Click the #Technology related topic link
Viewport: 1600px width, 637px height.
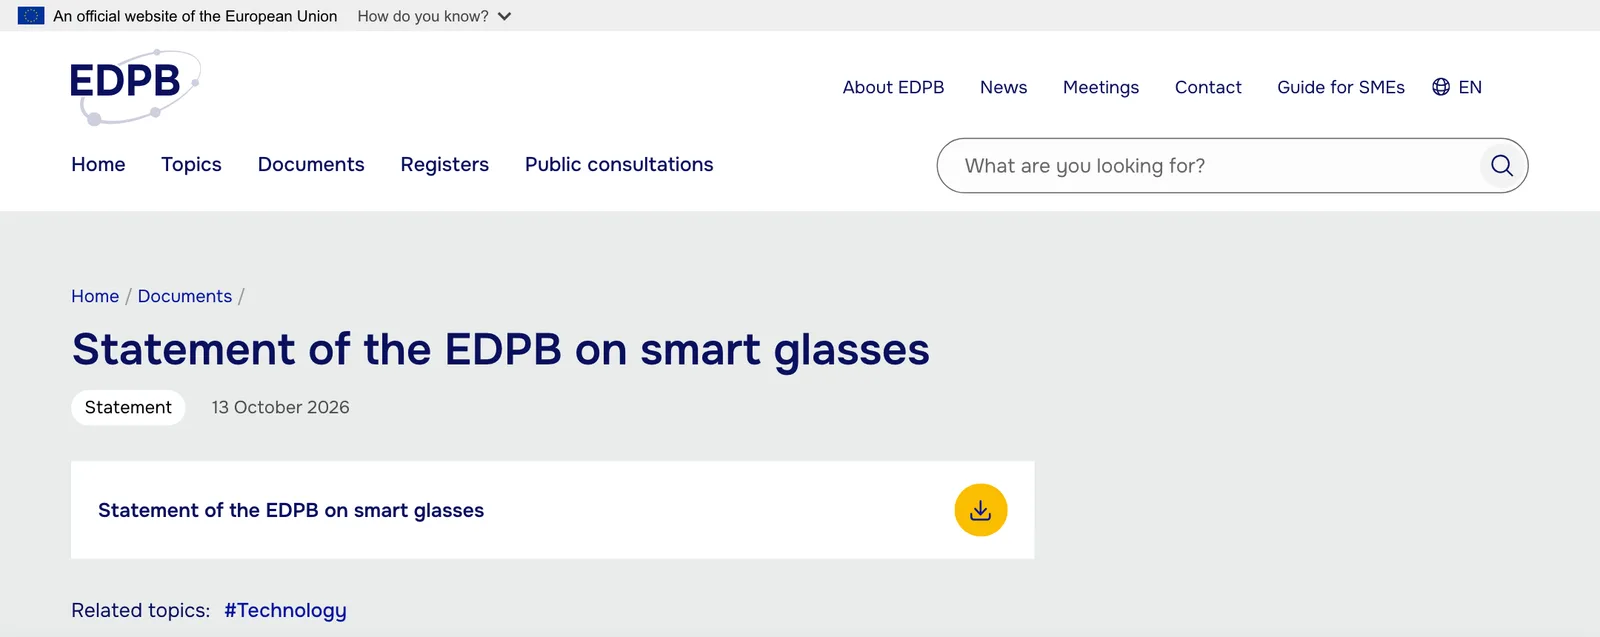tap(285, 610)
